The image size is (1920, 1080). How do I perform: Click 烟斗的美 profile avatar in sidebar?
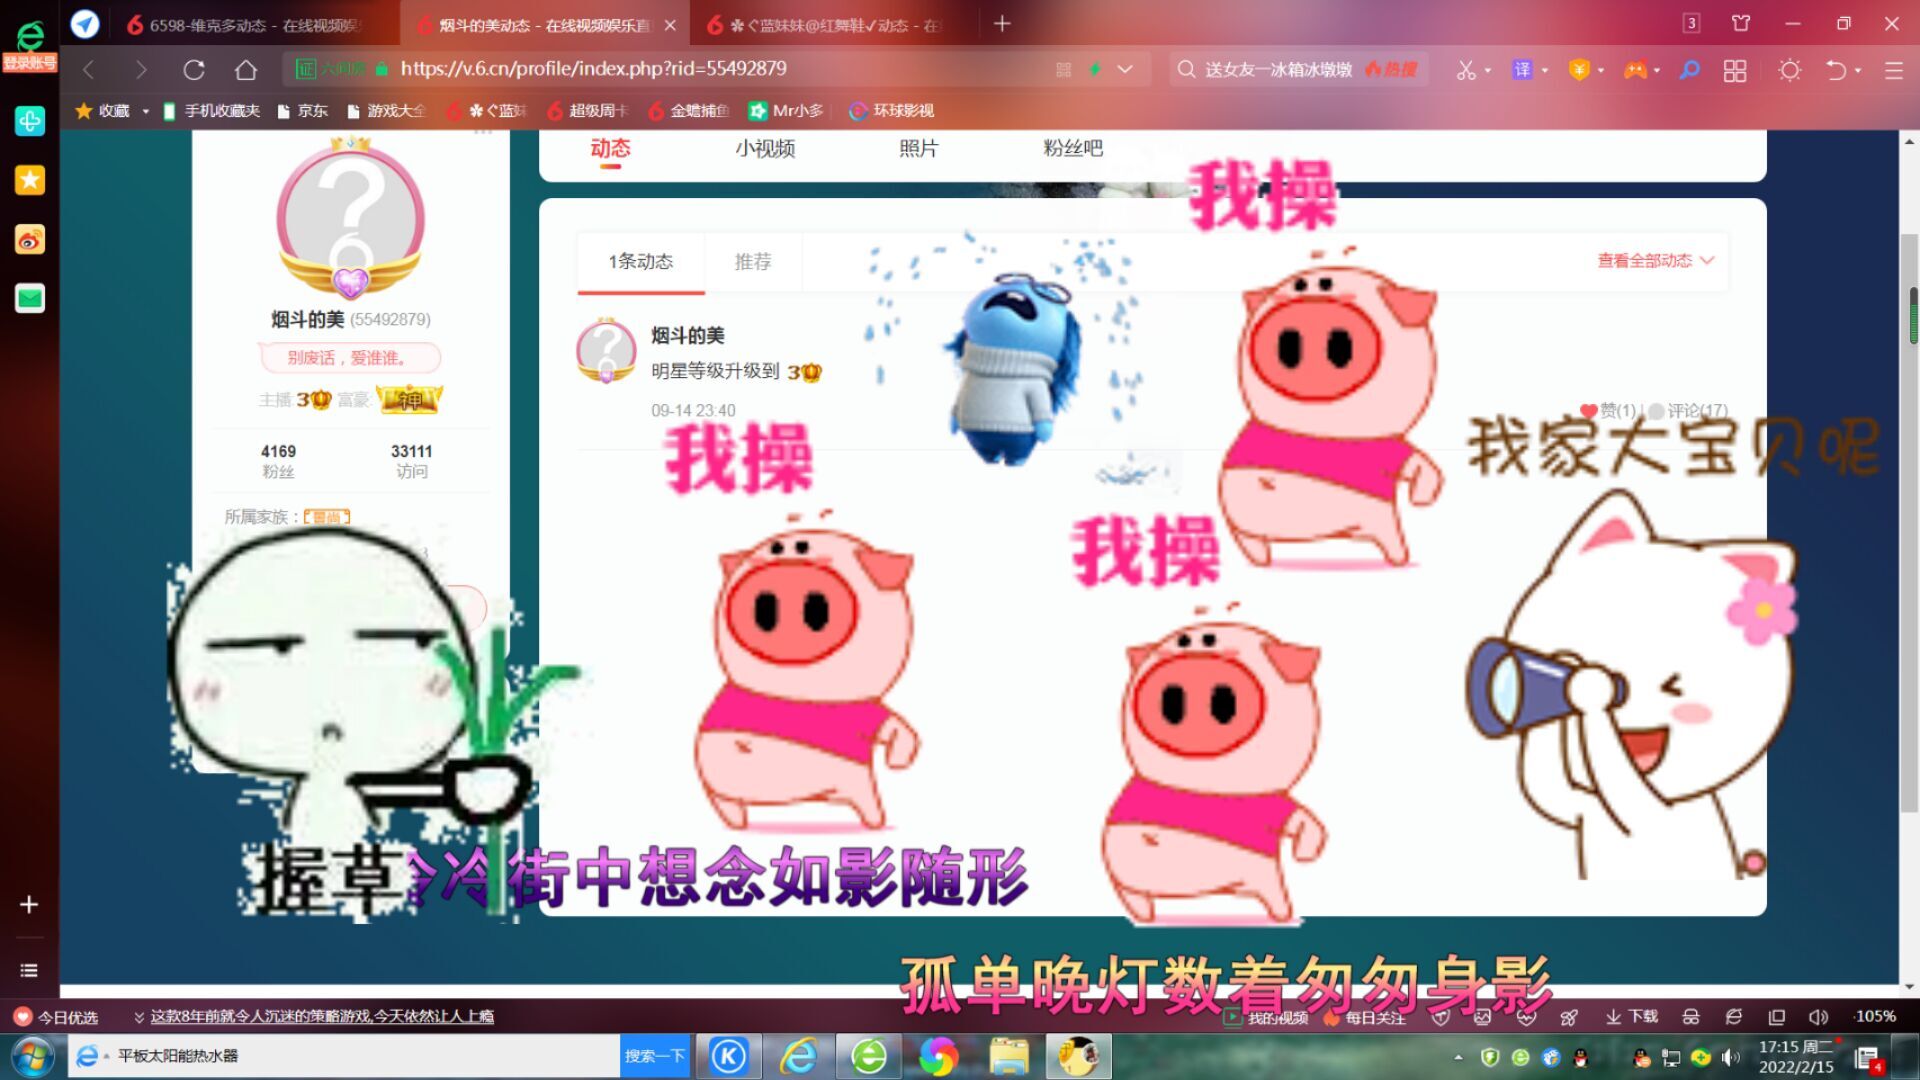coord(350,220)
